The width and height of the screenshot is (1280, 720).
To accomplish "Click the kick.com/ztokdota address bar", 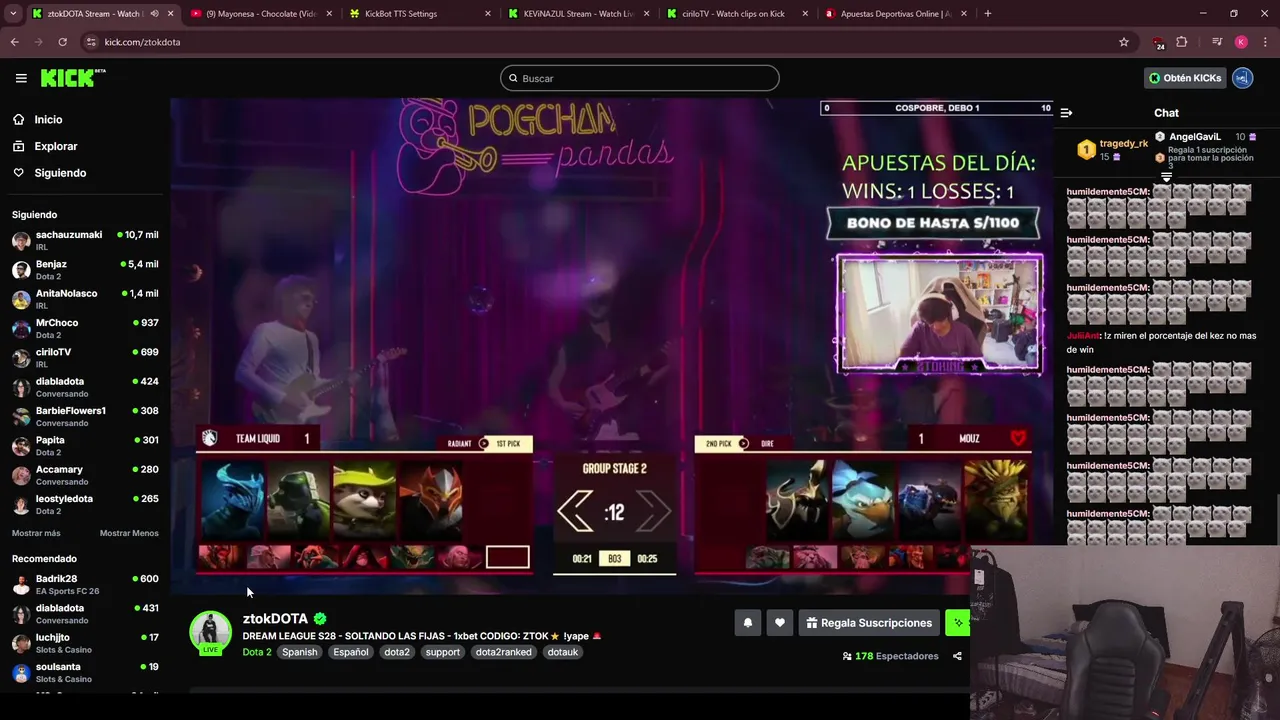I will pos(600,42).
